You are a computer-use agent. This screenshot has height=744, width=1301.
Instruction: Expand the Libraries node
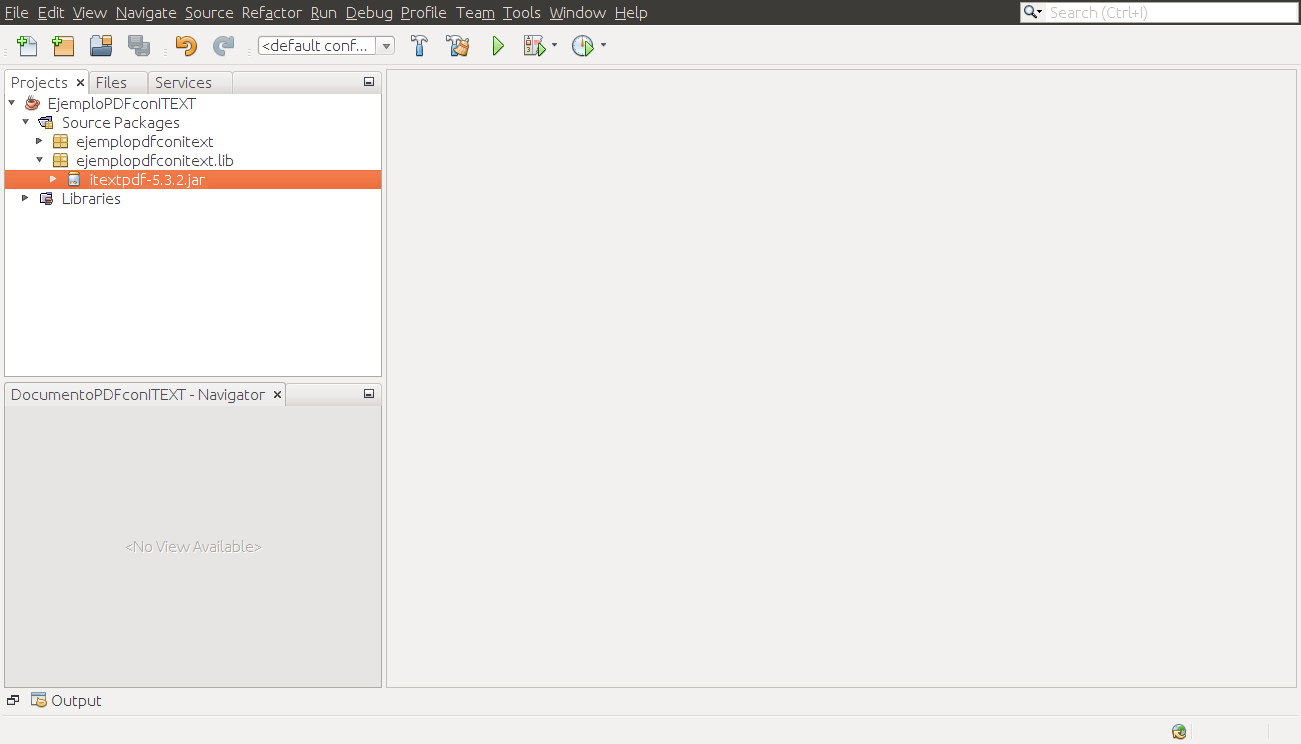click(x=24, y=197)
